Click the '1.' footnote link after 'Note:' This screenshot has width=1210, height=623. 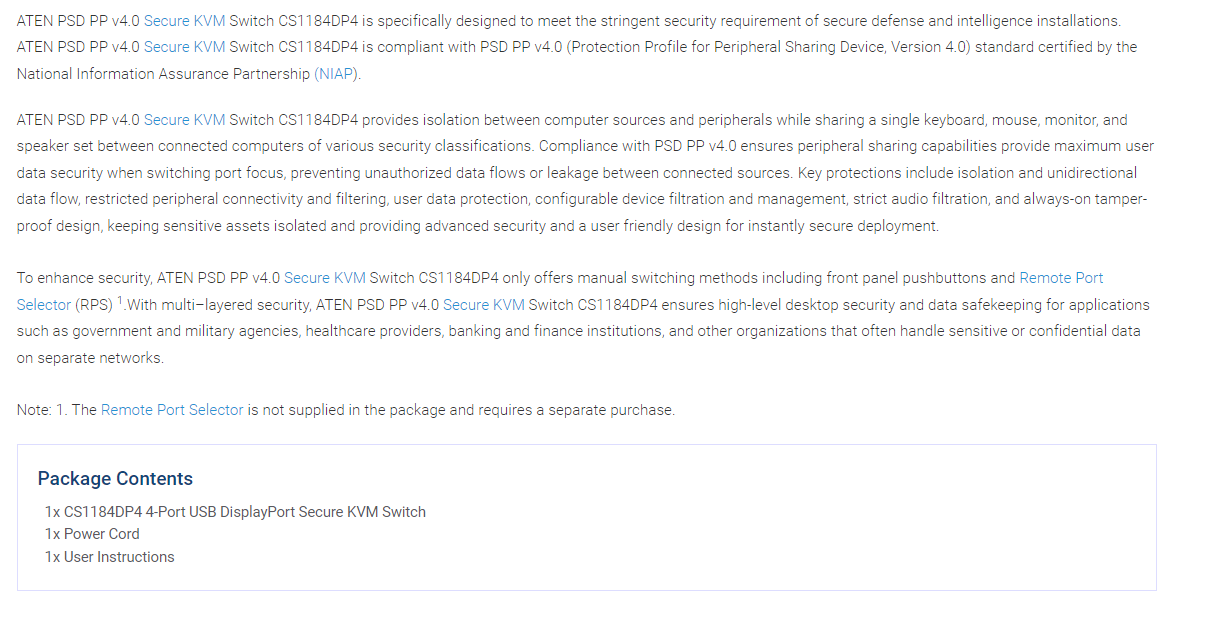[x=62, y=410]
